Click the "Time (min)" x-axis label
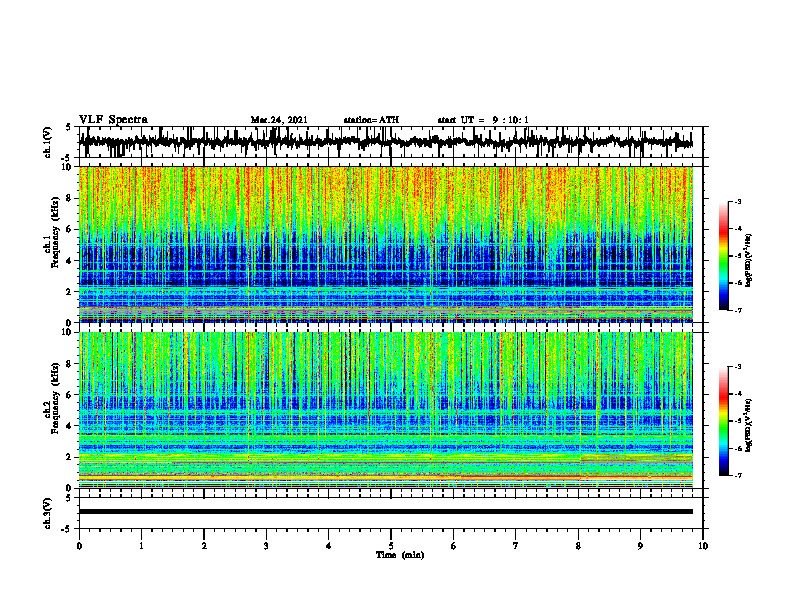792x612 pixels. [400, 555]
